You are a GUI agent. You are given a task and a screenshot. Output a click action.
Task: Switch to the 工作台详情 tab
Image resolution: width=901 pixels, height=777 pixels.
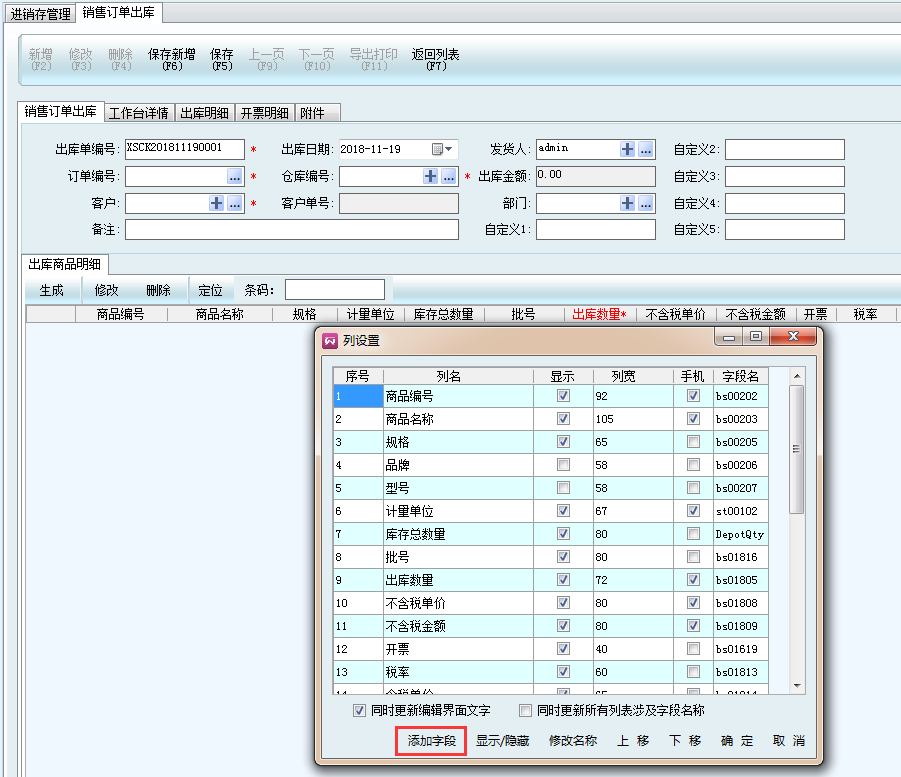coord(138,113)
